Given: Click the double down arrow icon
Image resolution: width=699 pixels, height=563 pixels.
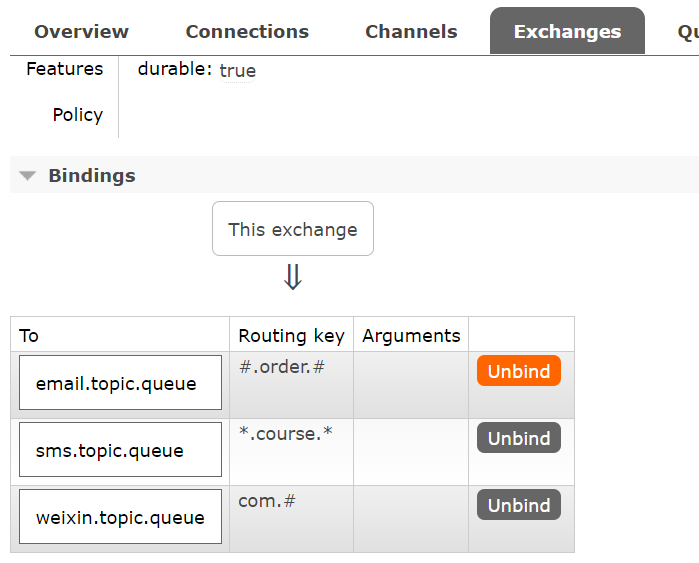Looking at the screenshot, I should pyautogui.click(x=292, y=276).
